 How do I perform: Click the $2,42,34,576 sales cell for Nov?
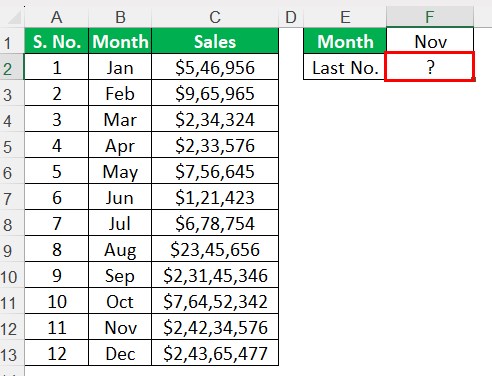coord(215,327)
